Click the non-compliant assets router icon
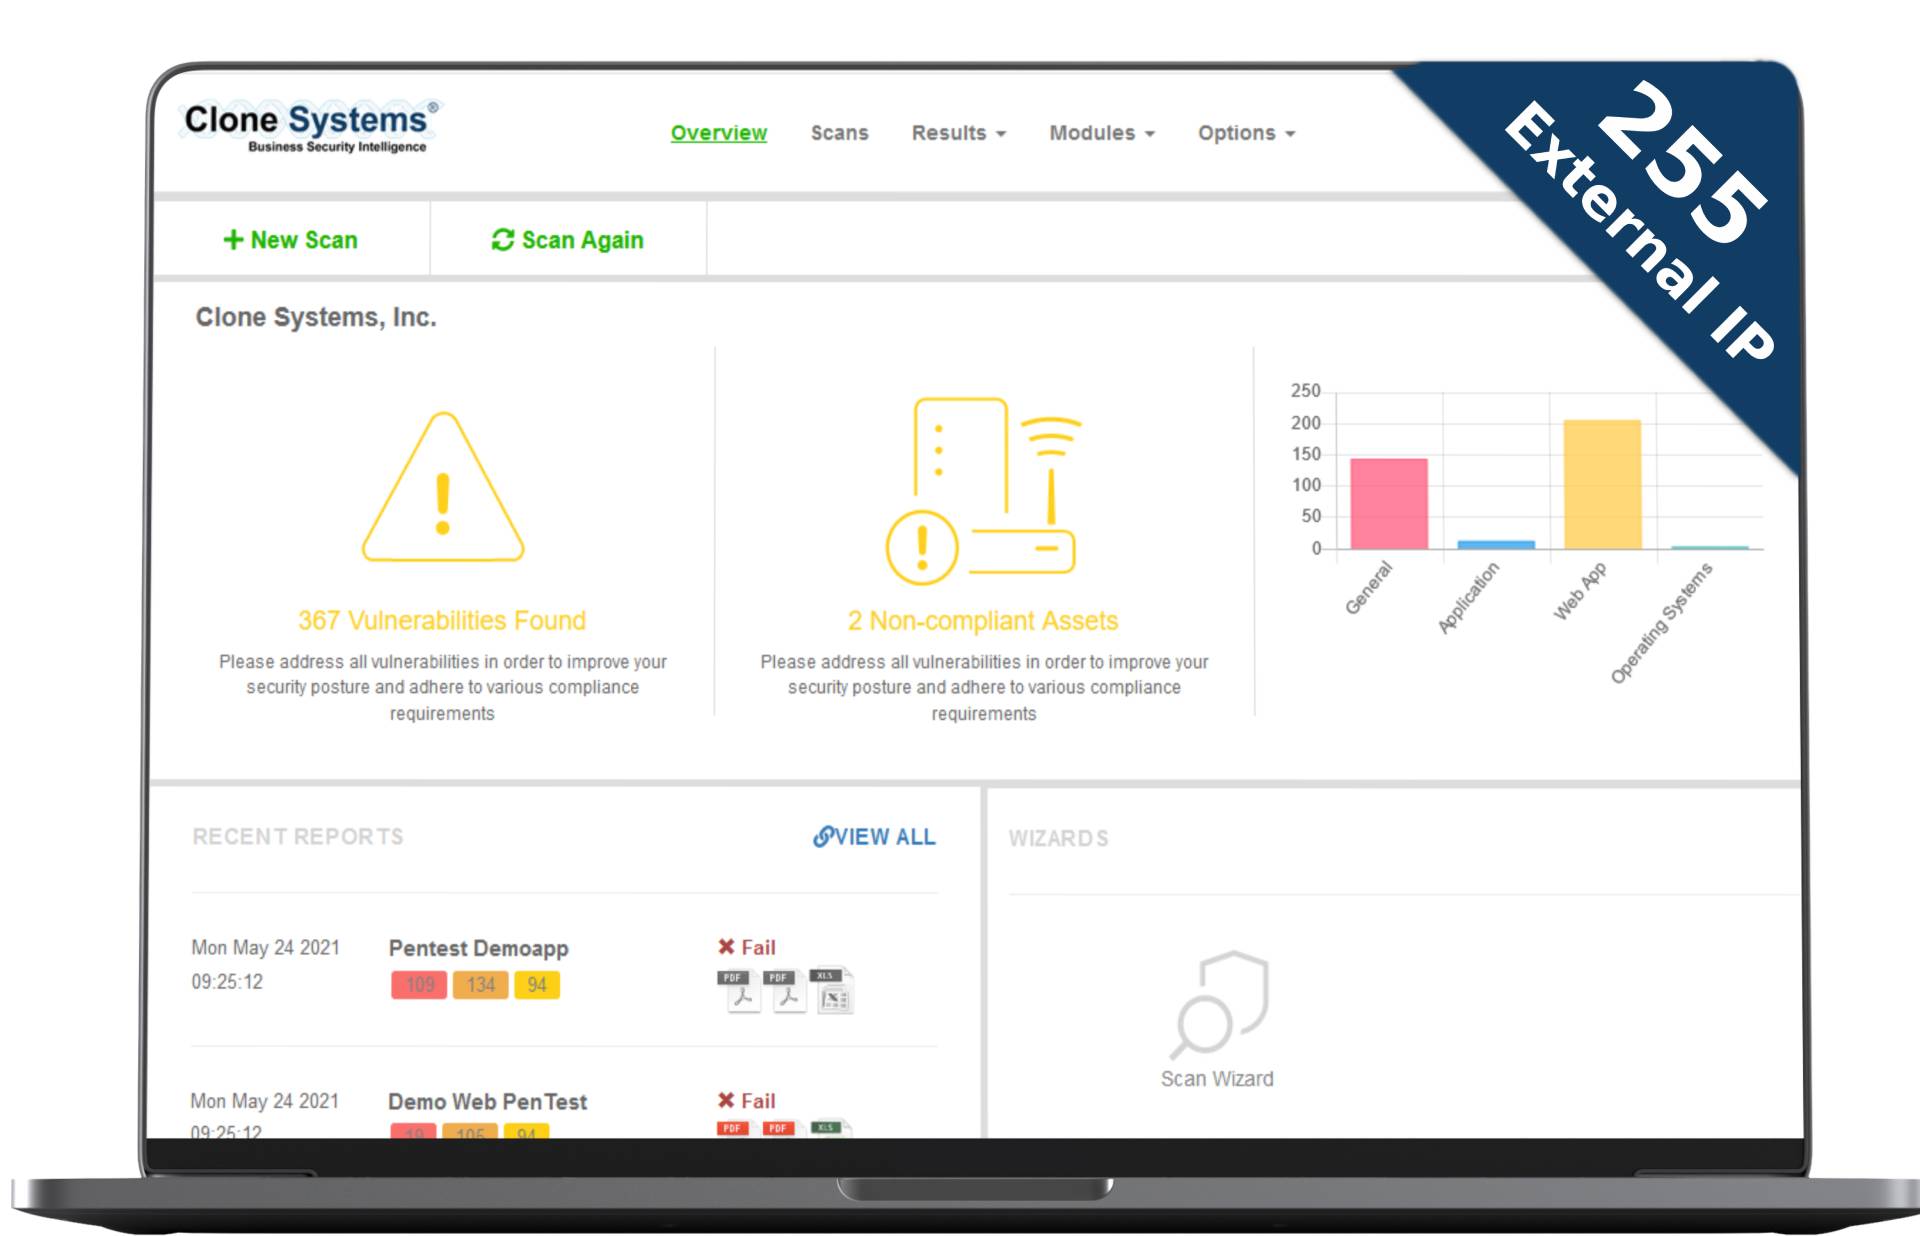 (983, 490)
